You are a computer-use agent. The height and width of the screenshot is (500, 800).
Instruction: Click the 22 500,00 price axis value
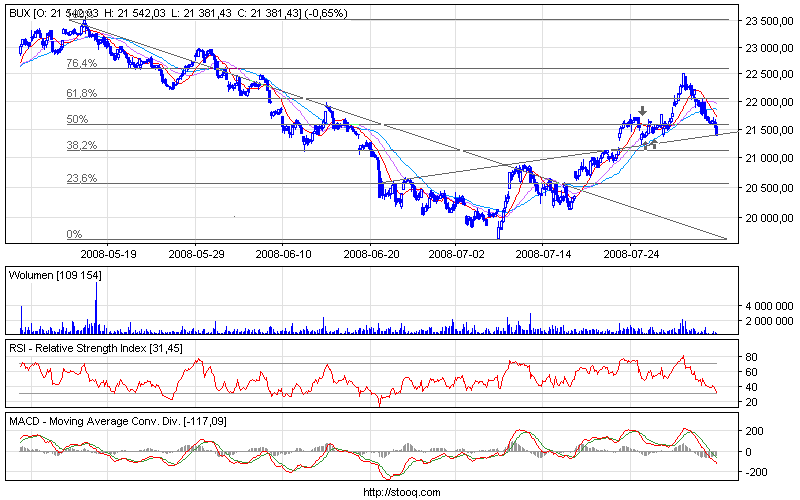click(769, 74)
